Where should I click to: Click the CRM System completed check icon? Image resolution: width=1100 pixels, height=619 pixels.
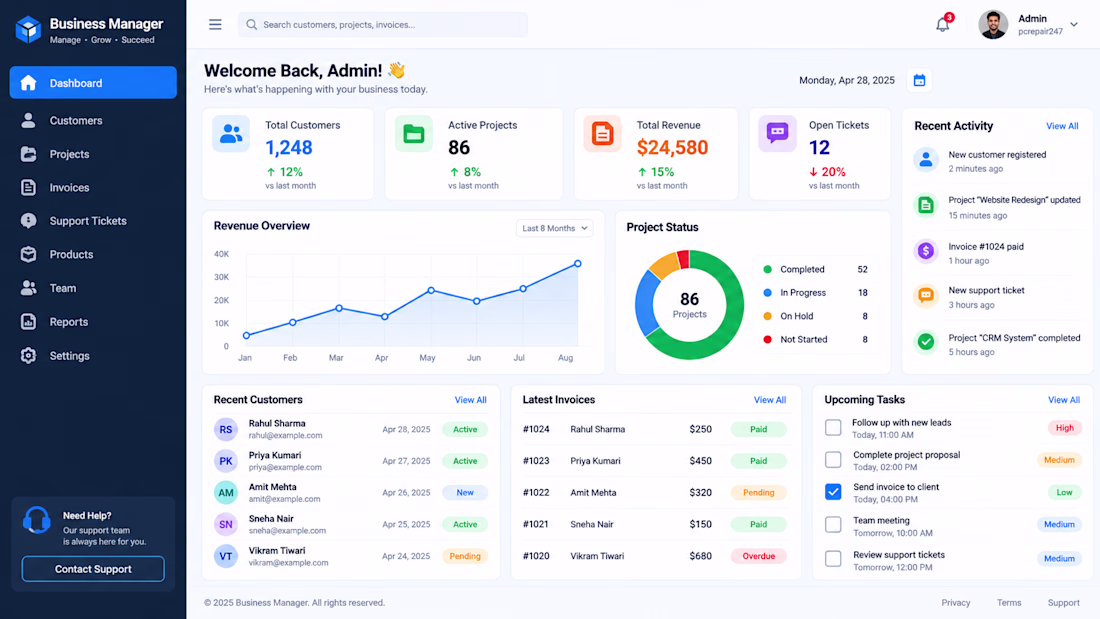click(926, 342)
